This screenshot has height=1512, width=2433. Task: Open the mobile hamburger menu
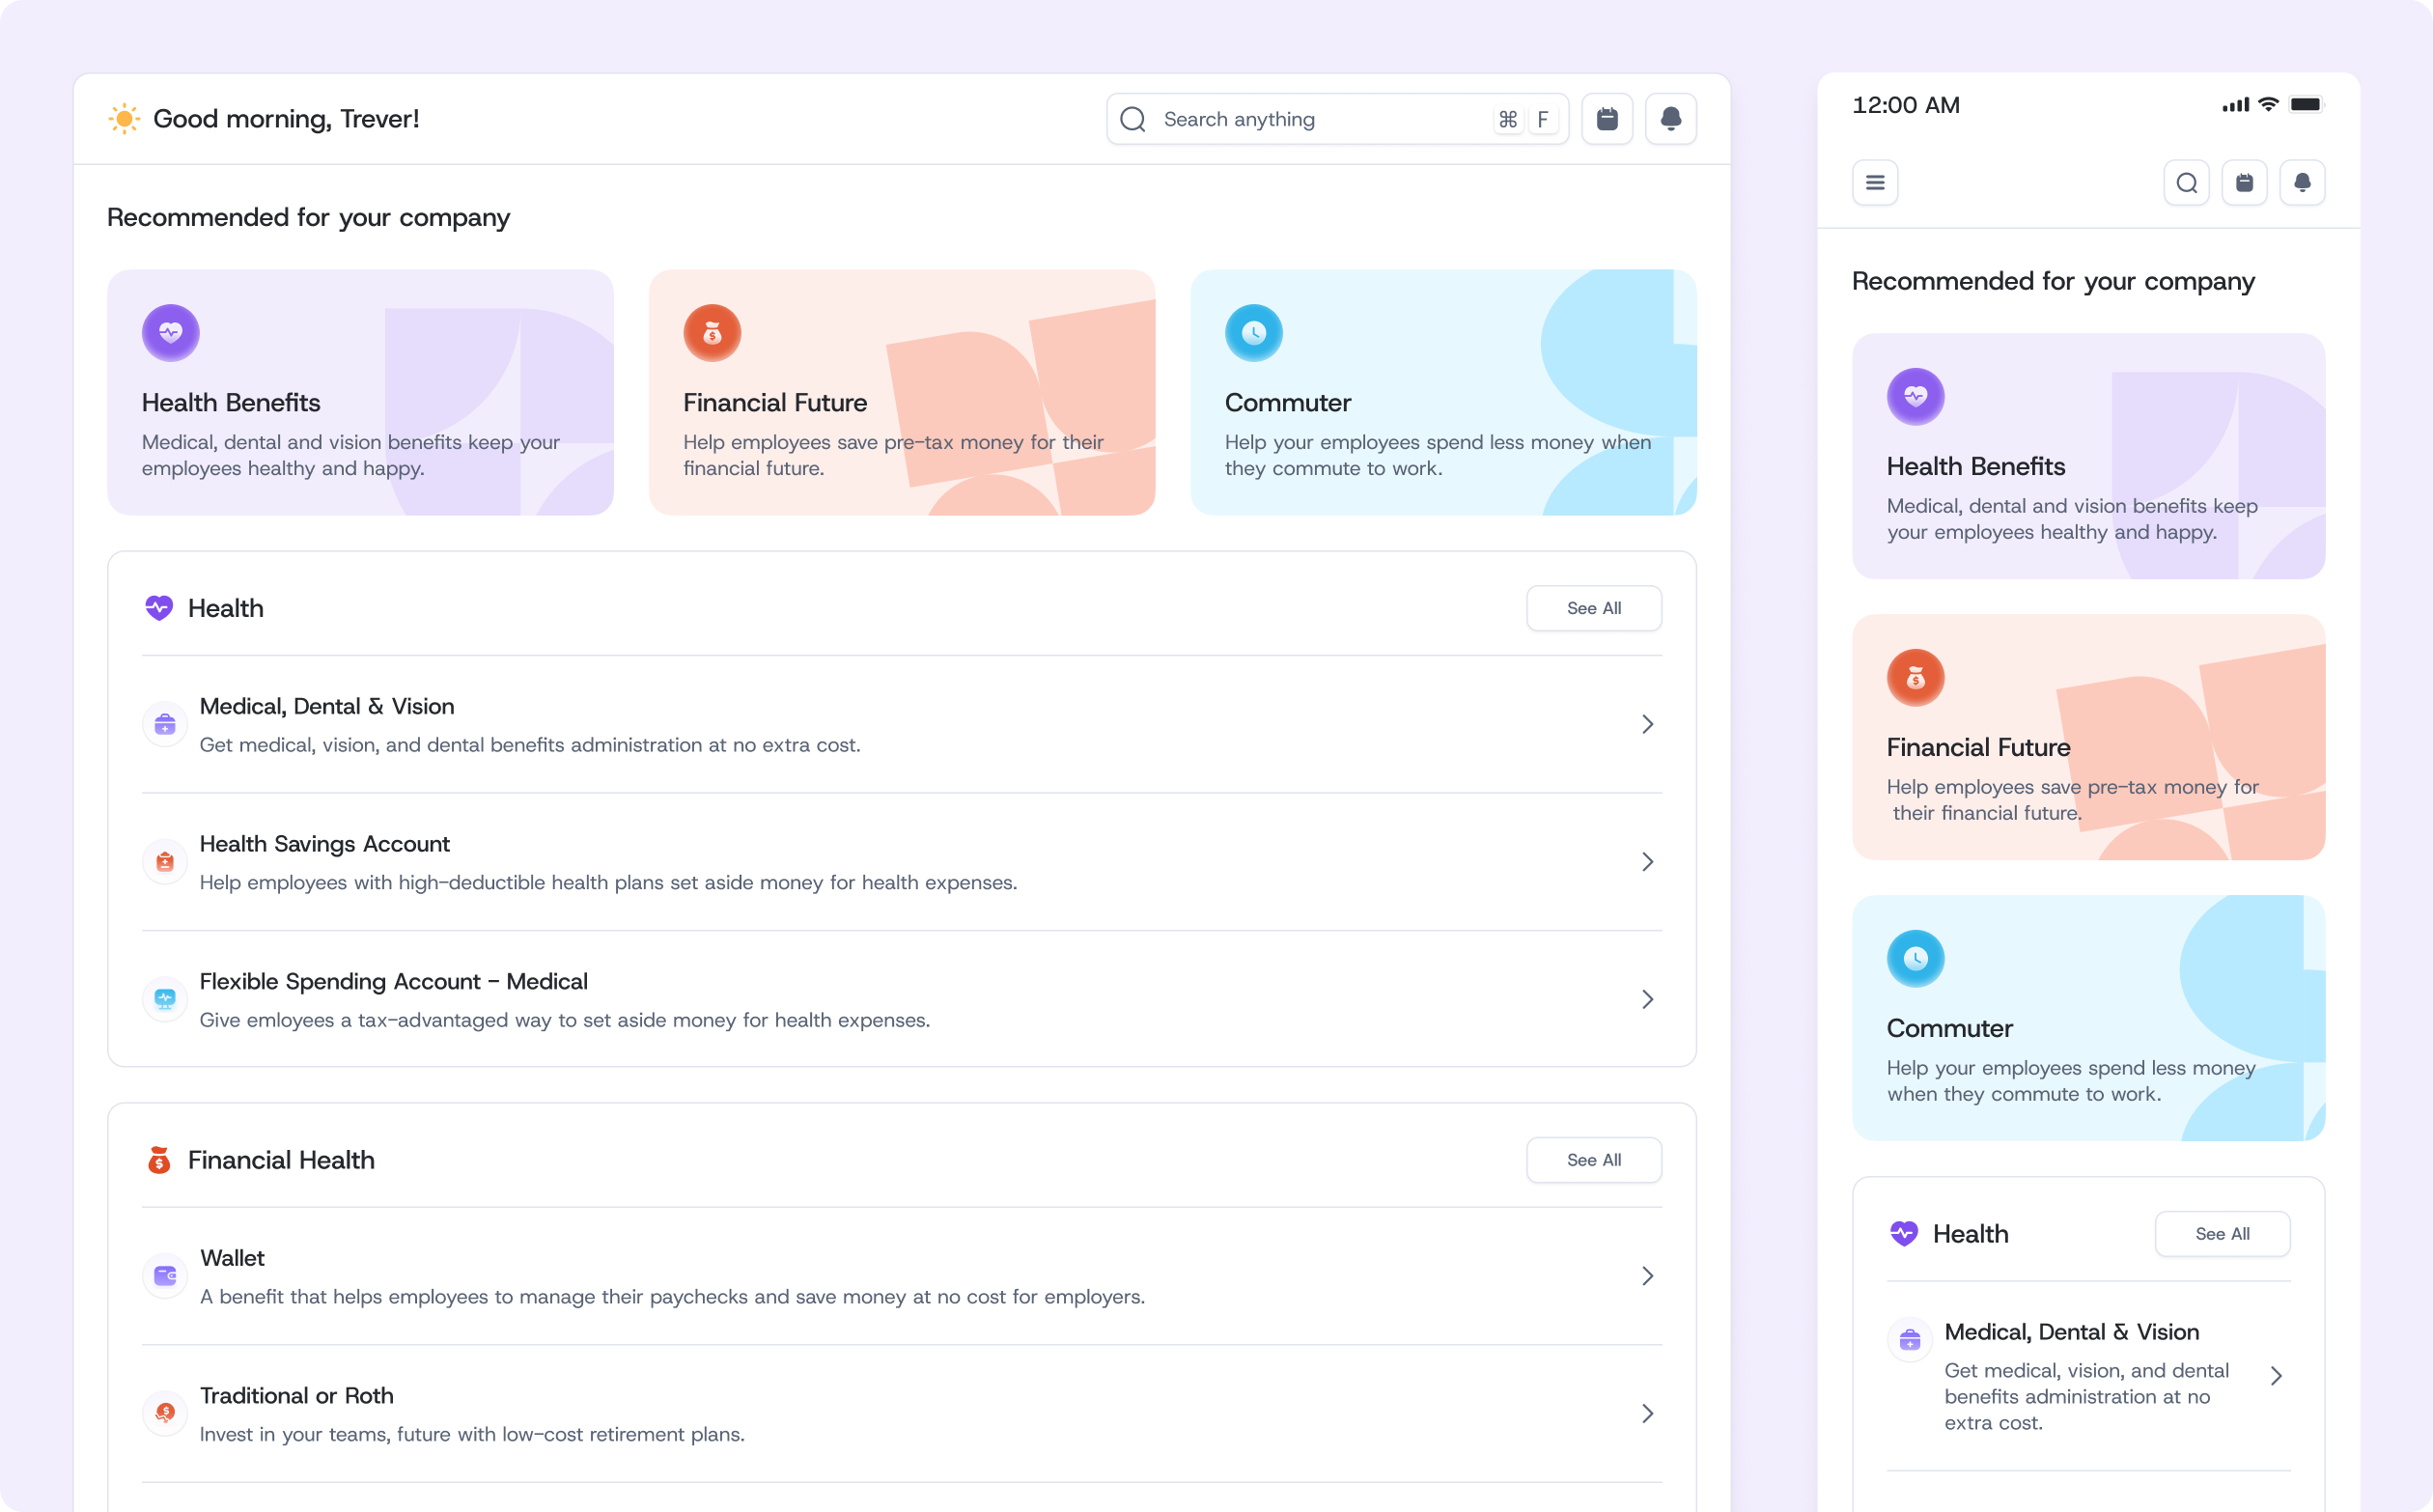click(x=1874, y=183)
